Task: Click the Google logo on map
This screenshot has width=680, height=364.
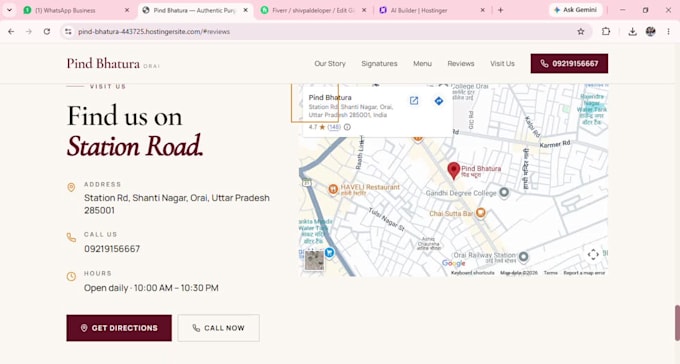Action: (453, 263)
